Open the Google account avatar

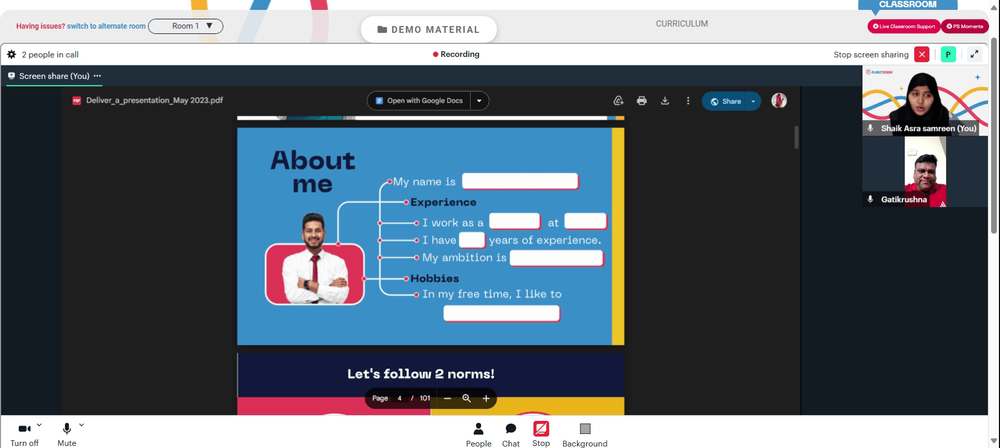click(779, 100)
